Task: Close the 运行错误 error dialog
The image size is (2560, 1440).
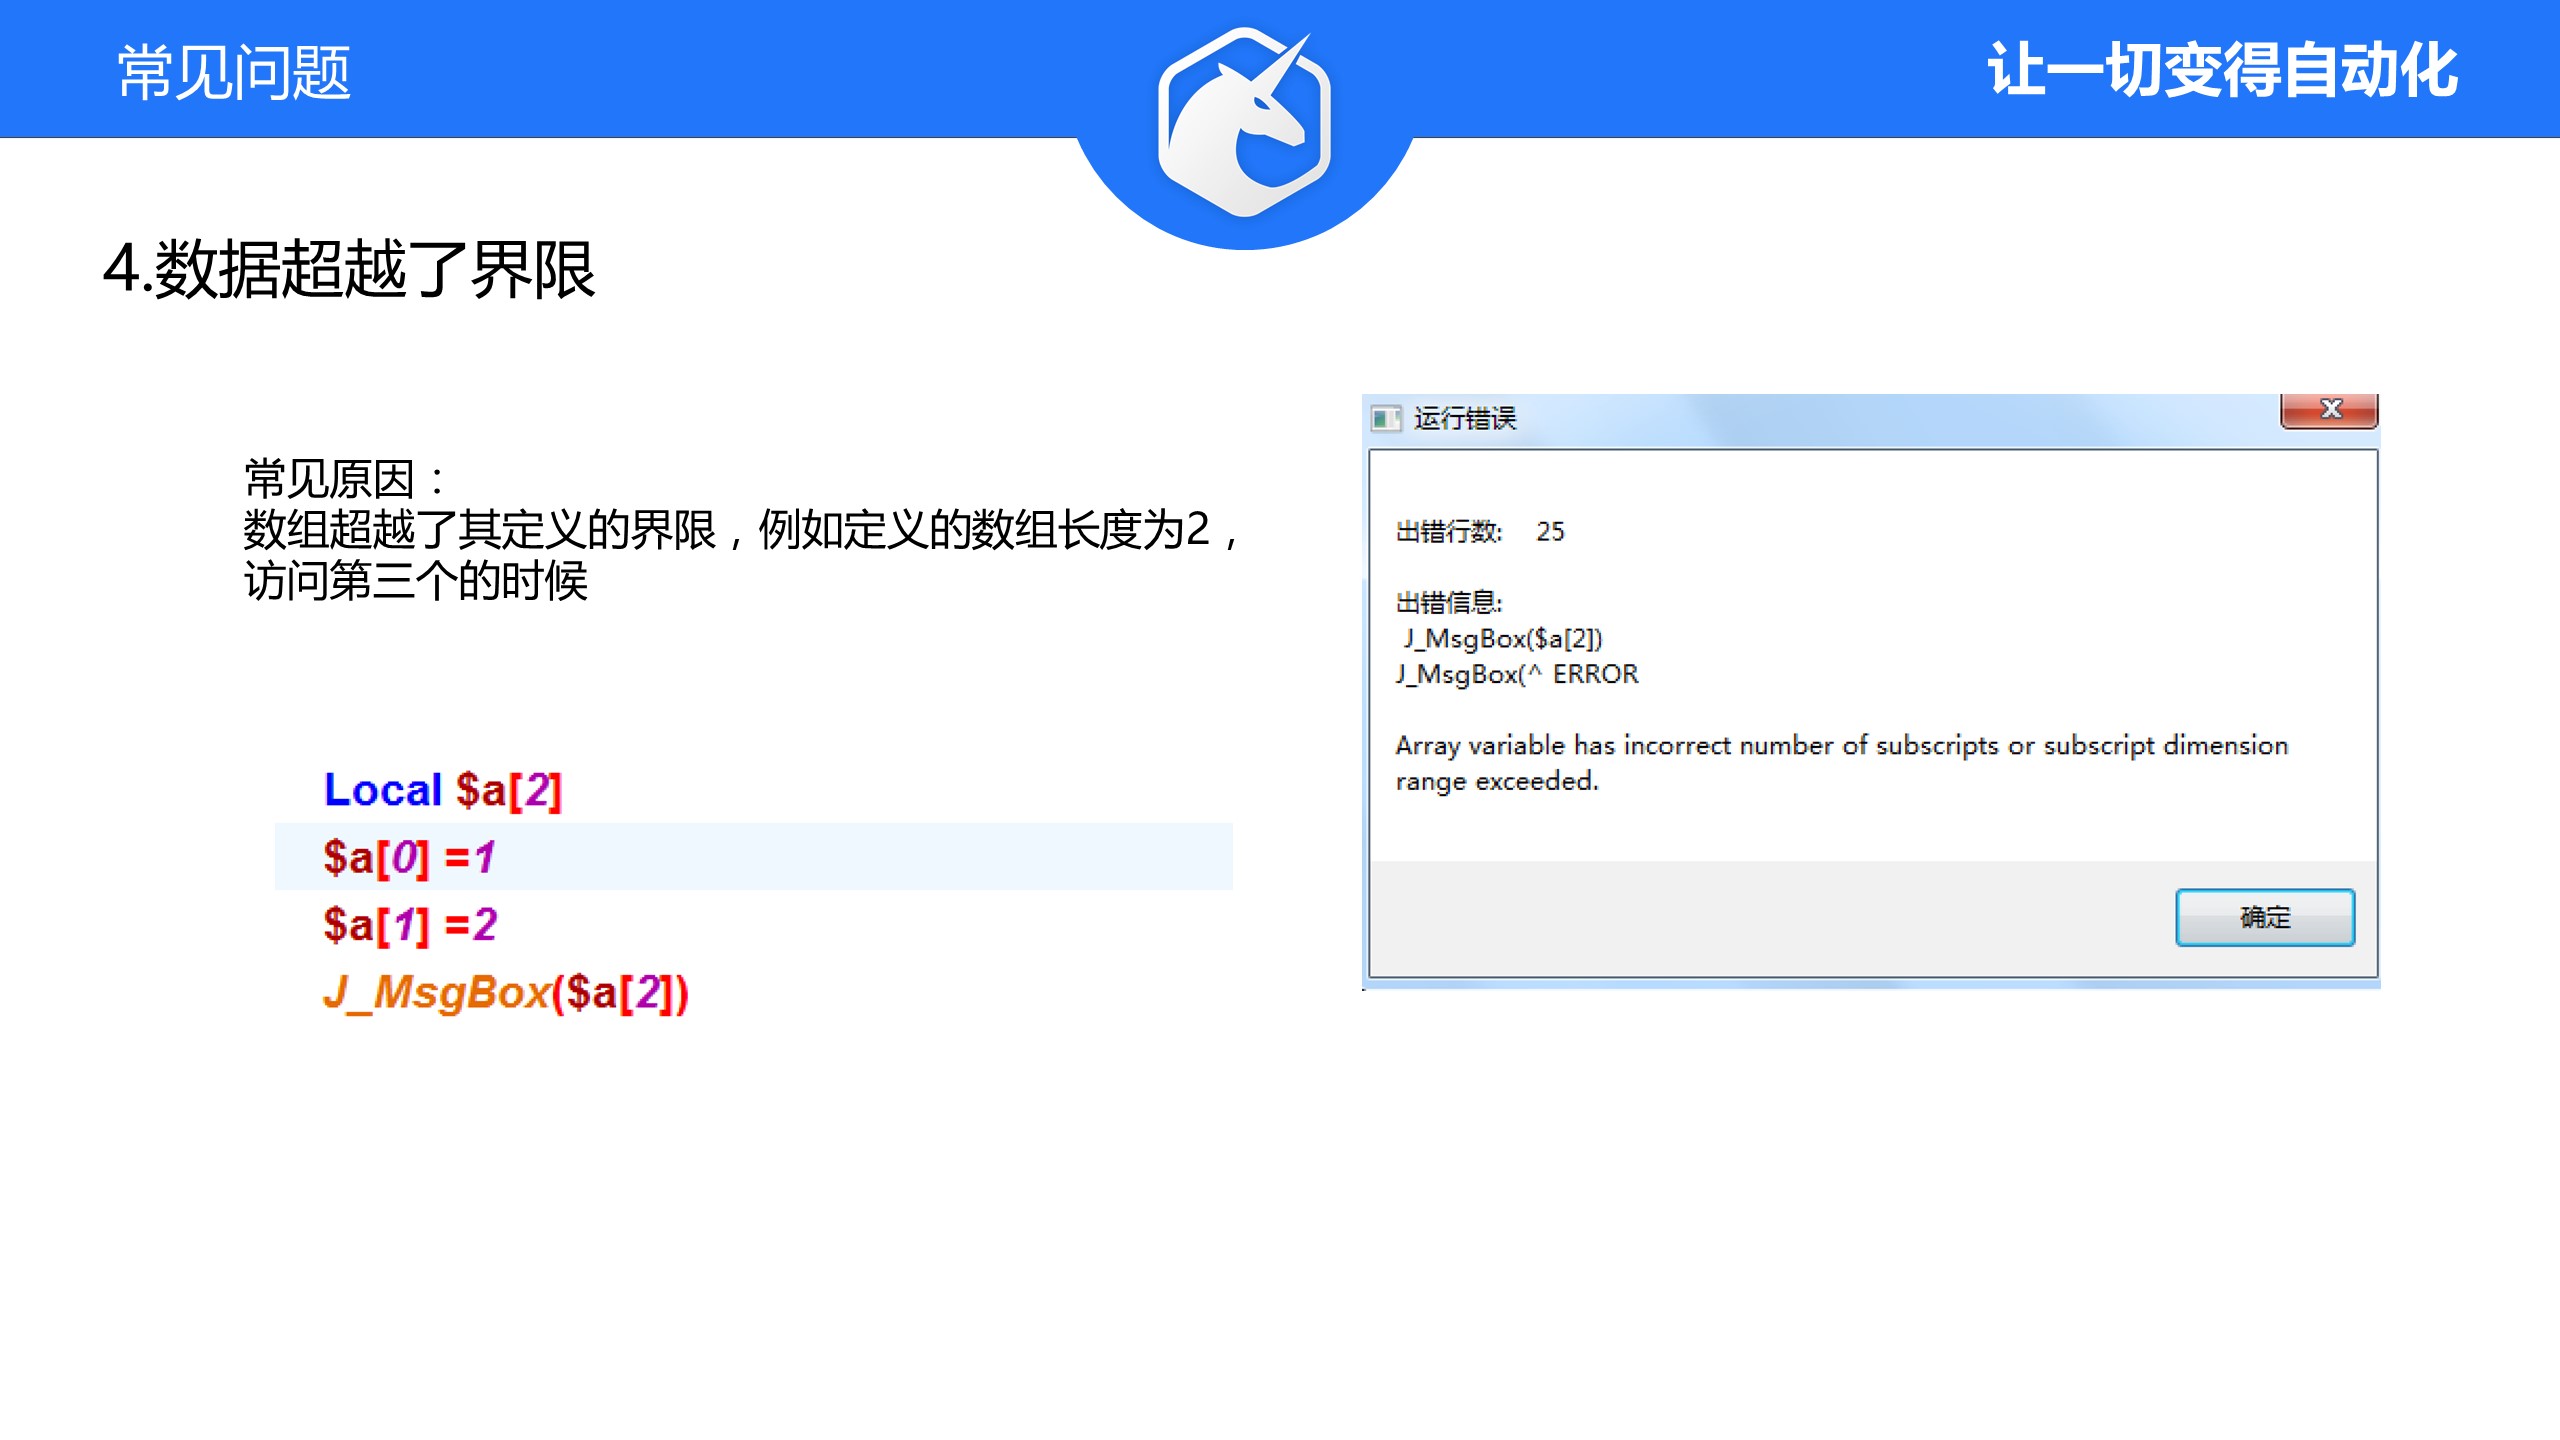Action: 2329,410
